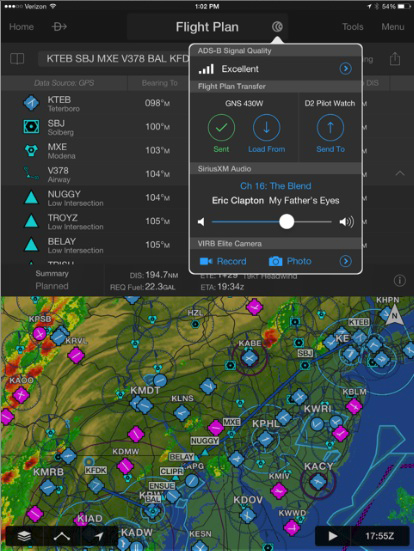Tap the share icon next to route field
414x551 pixels.
tap(395, 59)
